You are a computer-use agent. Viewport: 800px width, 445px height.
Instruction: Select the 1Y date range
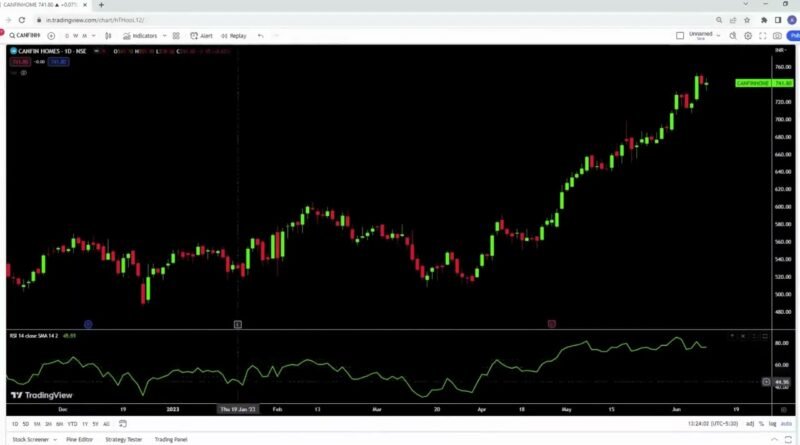(x=85, y=424)
